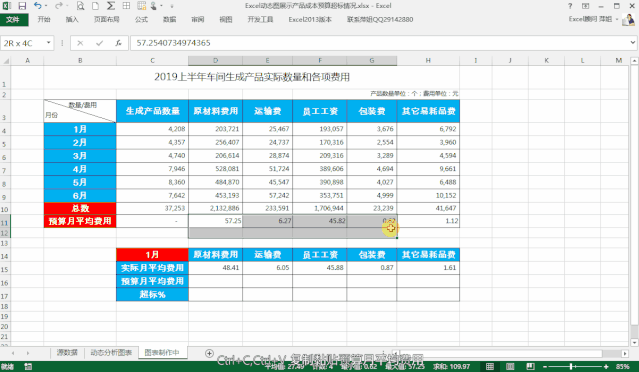Select cell with value 57.25

[215, 221]
